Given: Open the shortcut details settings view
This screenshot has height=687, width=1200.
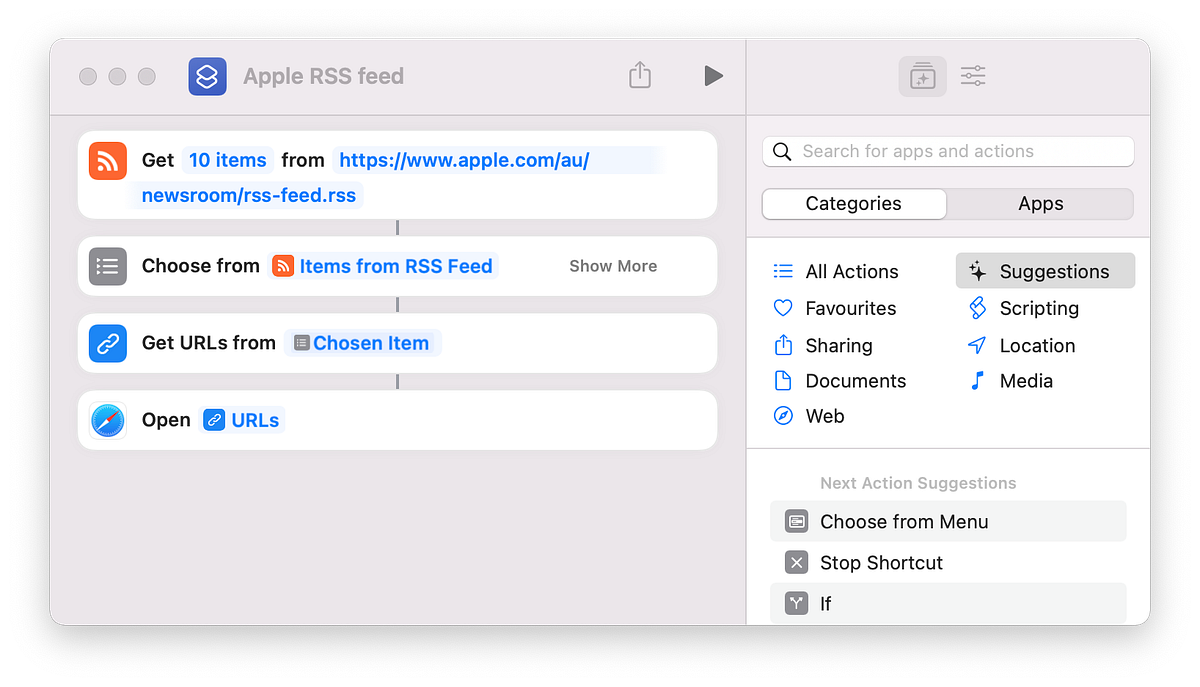Looking at the screenshot, I should tap(972, 76).
